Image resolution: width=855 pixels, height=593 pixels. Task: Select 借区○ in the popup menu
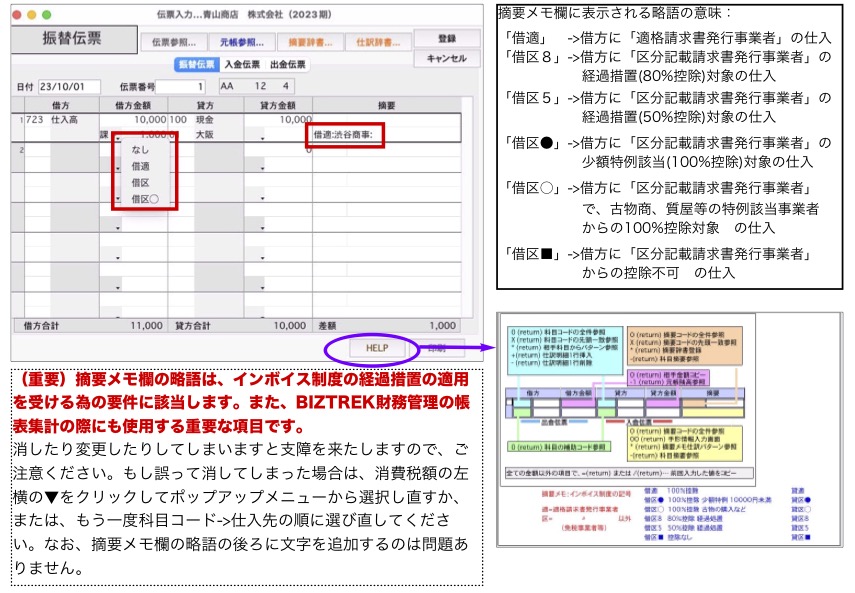tap(145, 199)
